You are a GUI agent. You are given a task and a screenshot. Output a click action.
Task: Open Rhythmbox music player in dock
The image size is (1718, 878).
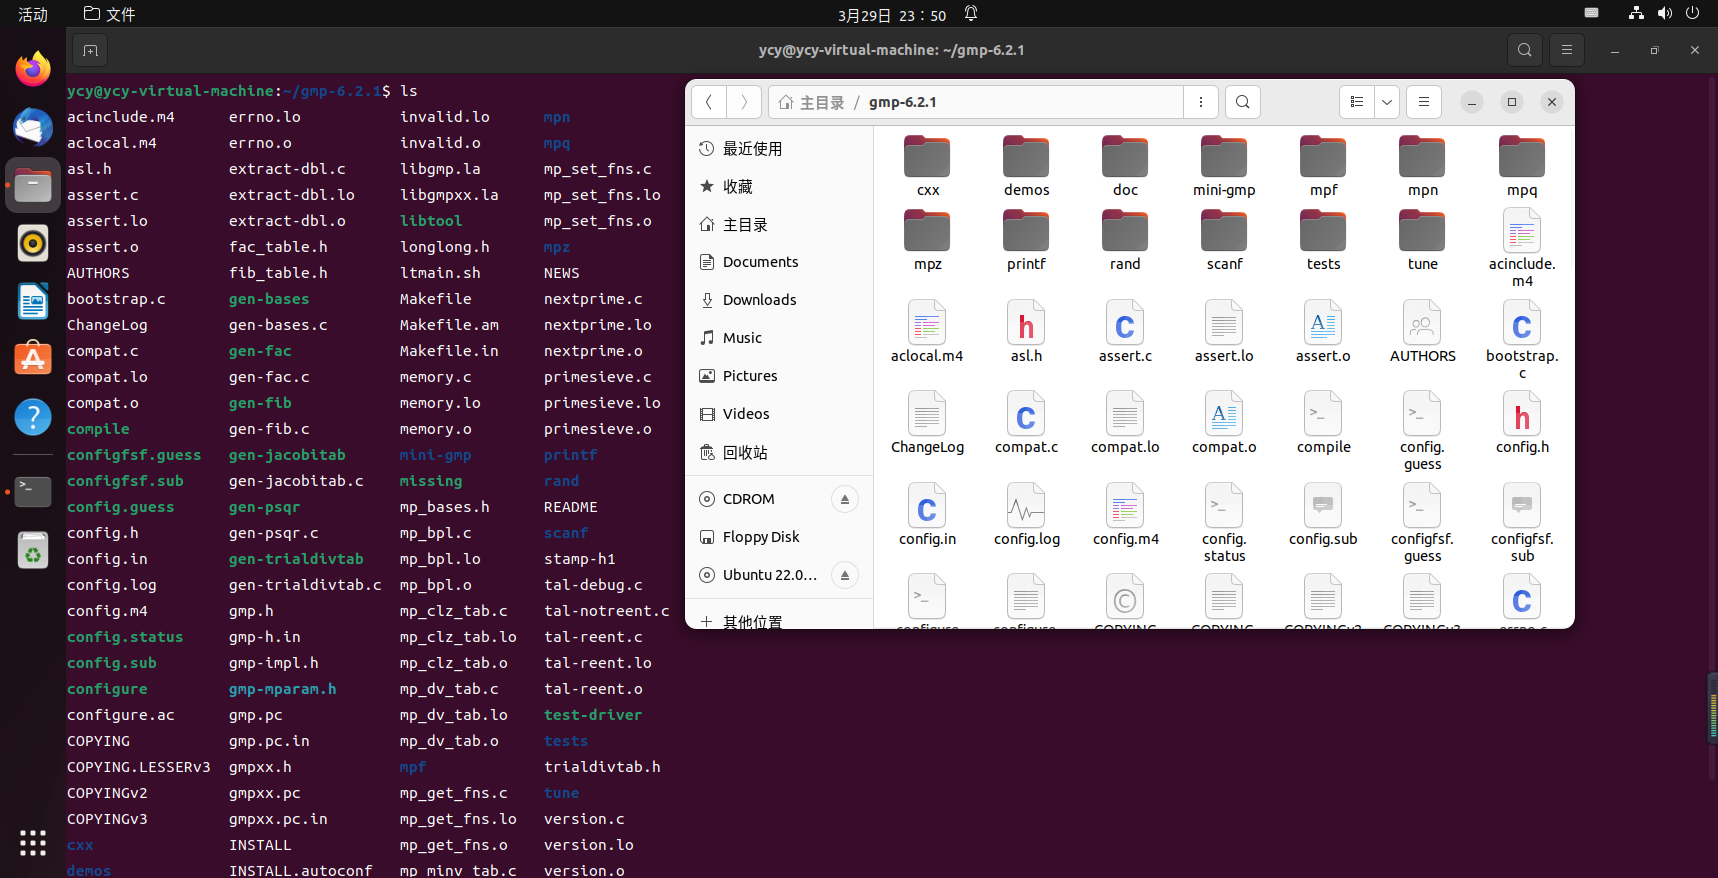coord(33,243)
